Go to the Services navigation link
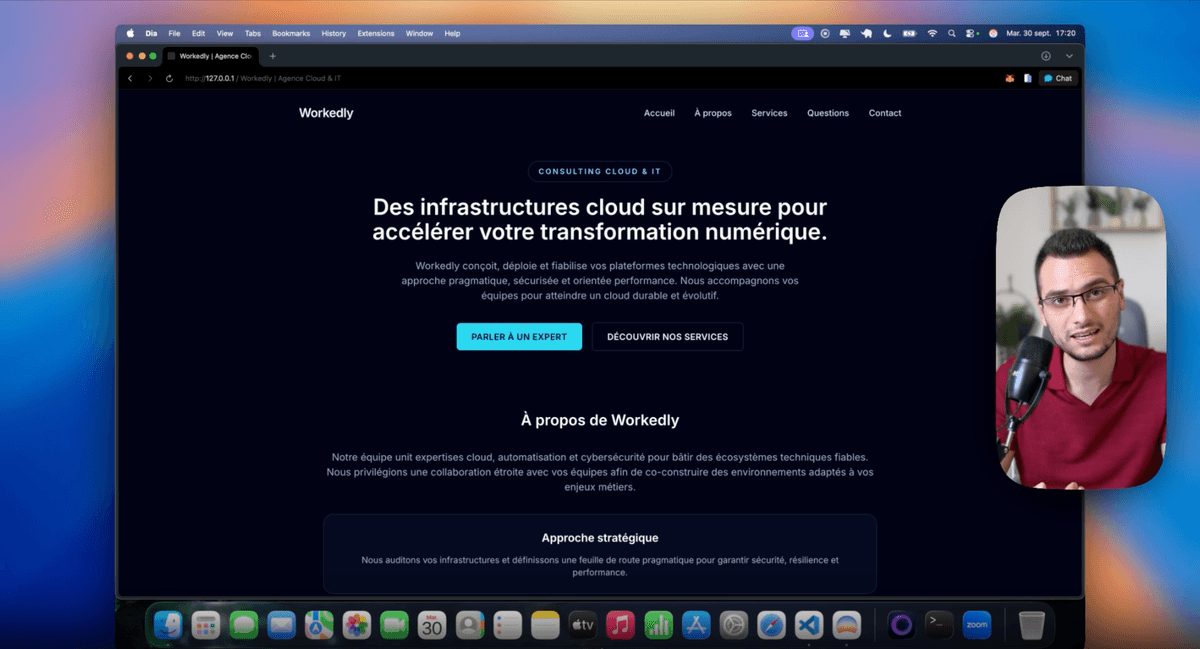Screen dimensions: 1200x649 pyautogui.click(x=769, y=113)
